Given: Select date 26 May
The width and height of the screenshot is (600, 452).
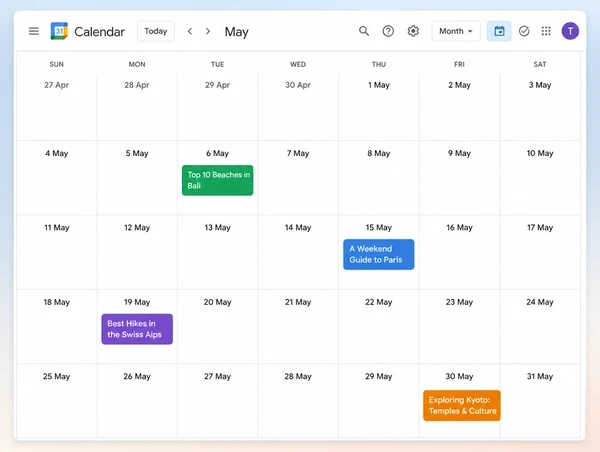Looking at the screenshot, I should [x=137, y=377].
